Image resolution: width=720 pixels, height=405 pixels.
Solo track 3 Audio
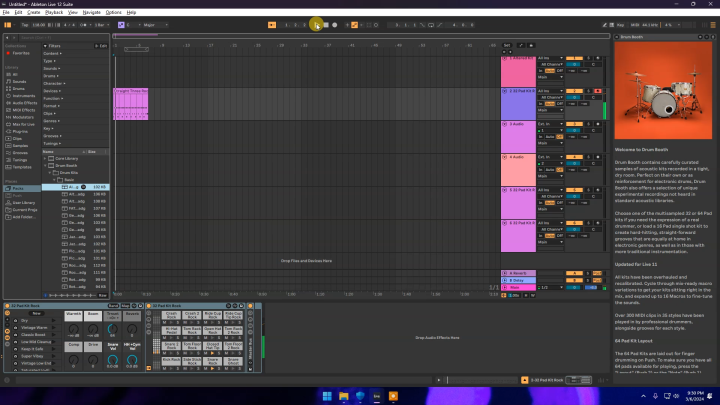pos(590,124)
